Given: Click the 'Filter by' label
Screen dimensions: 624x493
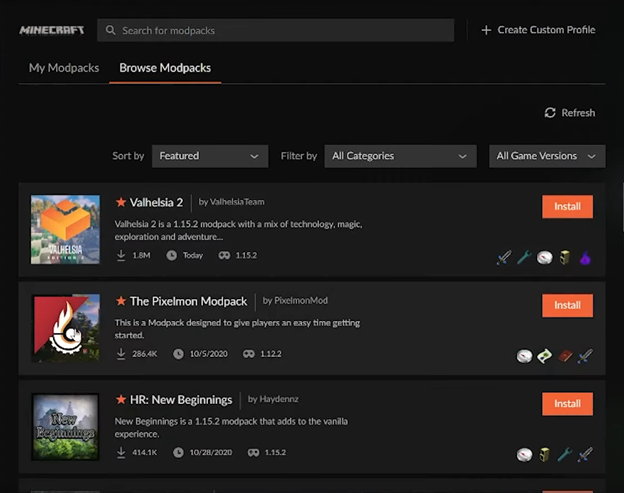Looking at the screenshot, I should pos(299,156).
